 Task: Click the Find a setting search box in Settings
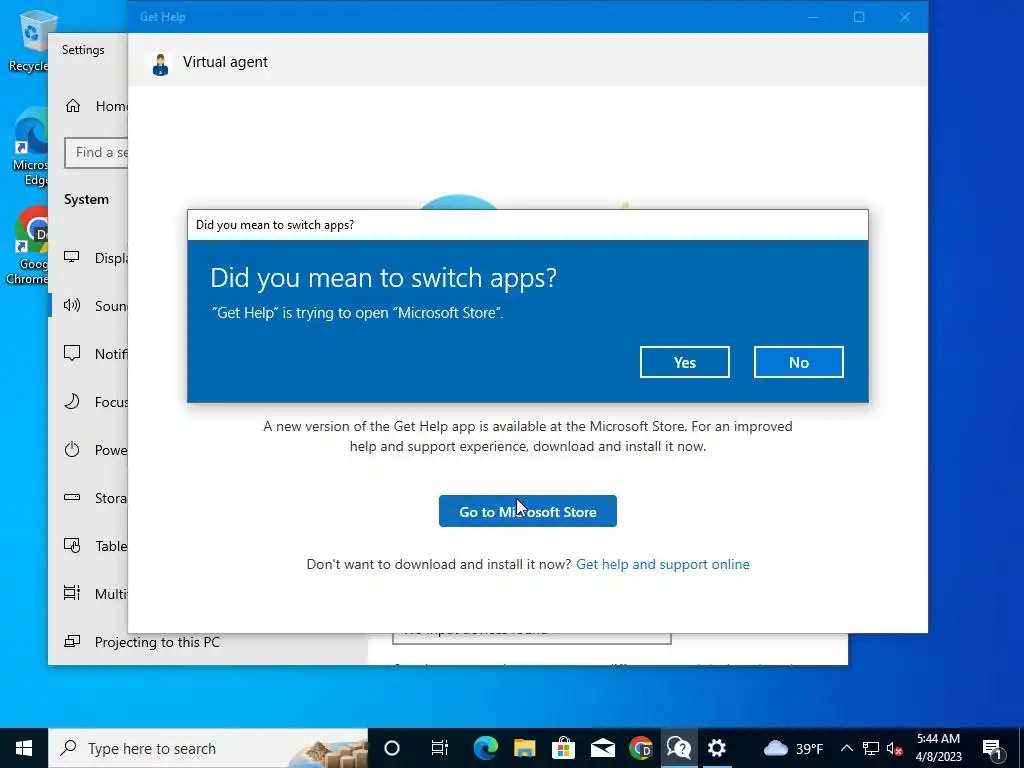97,152
